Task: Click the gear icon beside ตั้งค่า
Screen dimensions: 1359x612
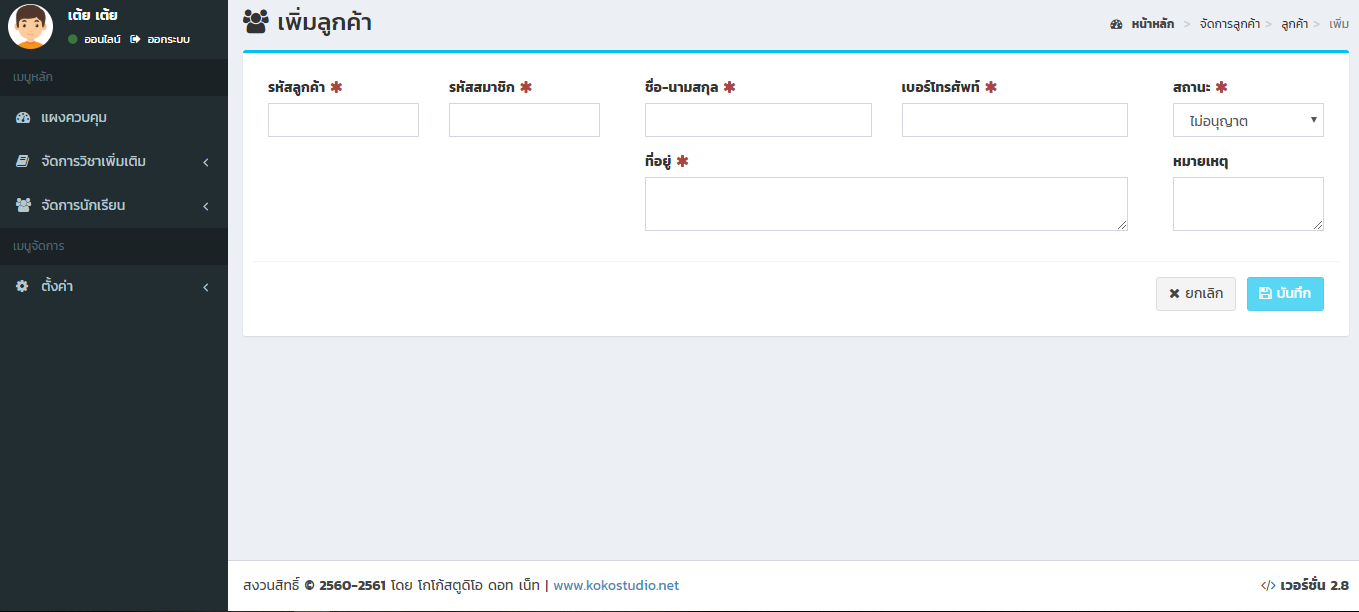Action: click(x=23, y=286)
